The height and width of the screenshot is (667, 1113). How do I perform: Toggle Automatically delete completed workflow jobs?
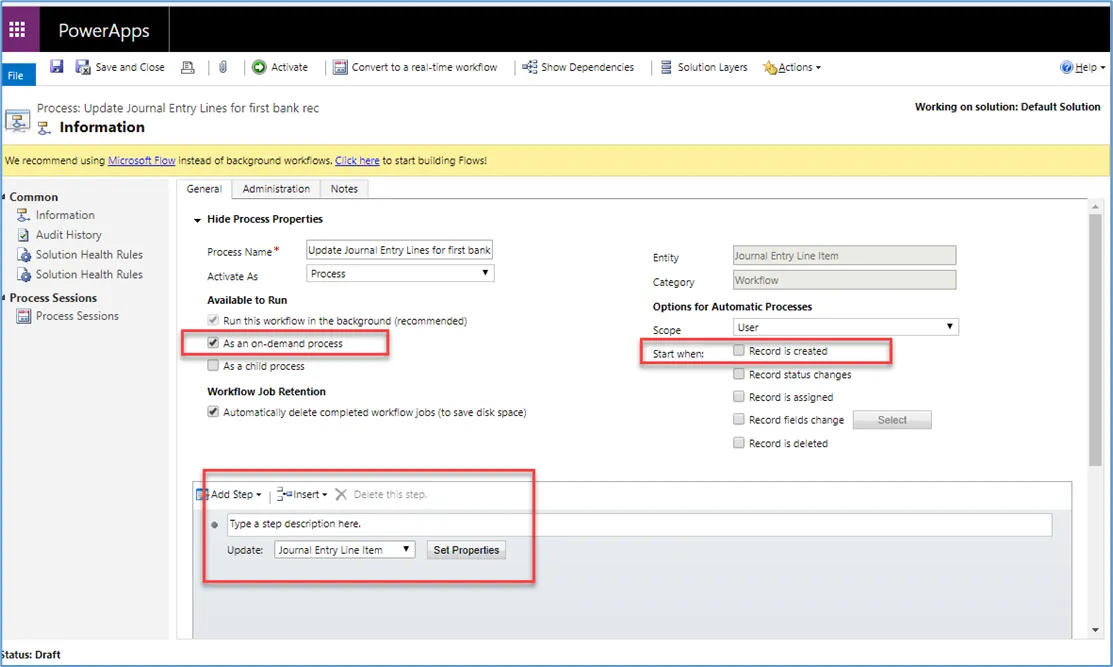[213, 412]
